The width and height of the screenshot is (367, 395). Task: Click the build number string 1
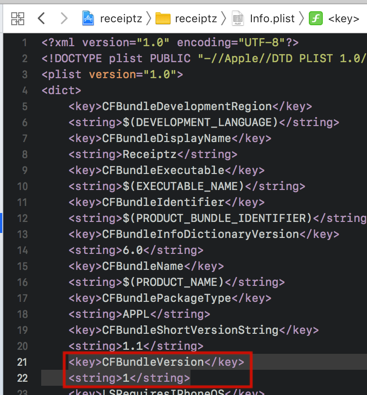tap(126, 378)
